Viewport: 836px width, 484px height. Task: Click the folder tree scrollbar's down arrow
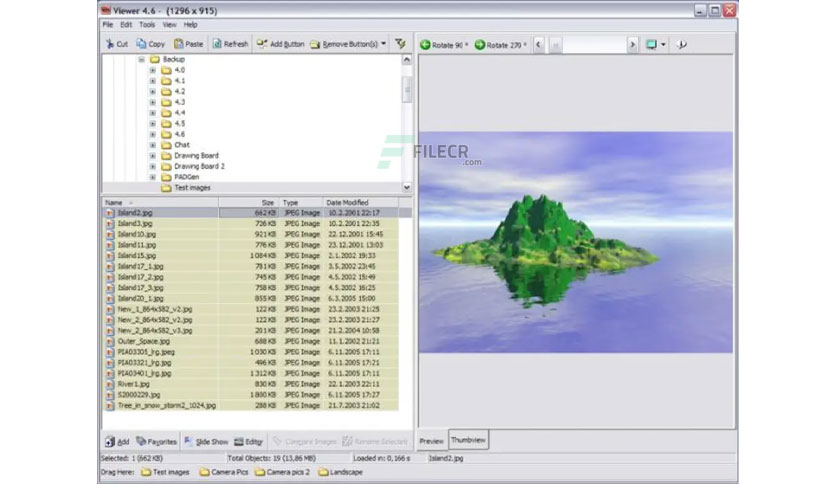407,187
